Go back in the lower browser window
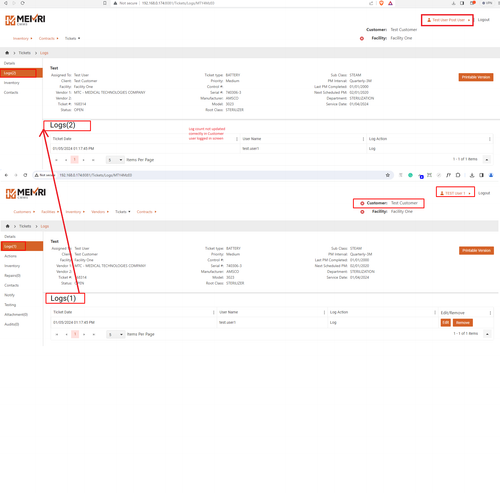The height and width of the screenshot is (493, 500). click(x=6, y=175)
